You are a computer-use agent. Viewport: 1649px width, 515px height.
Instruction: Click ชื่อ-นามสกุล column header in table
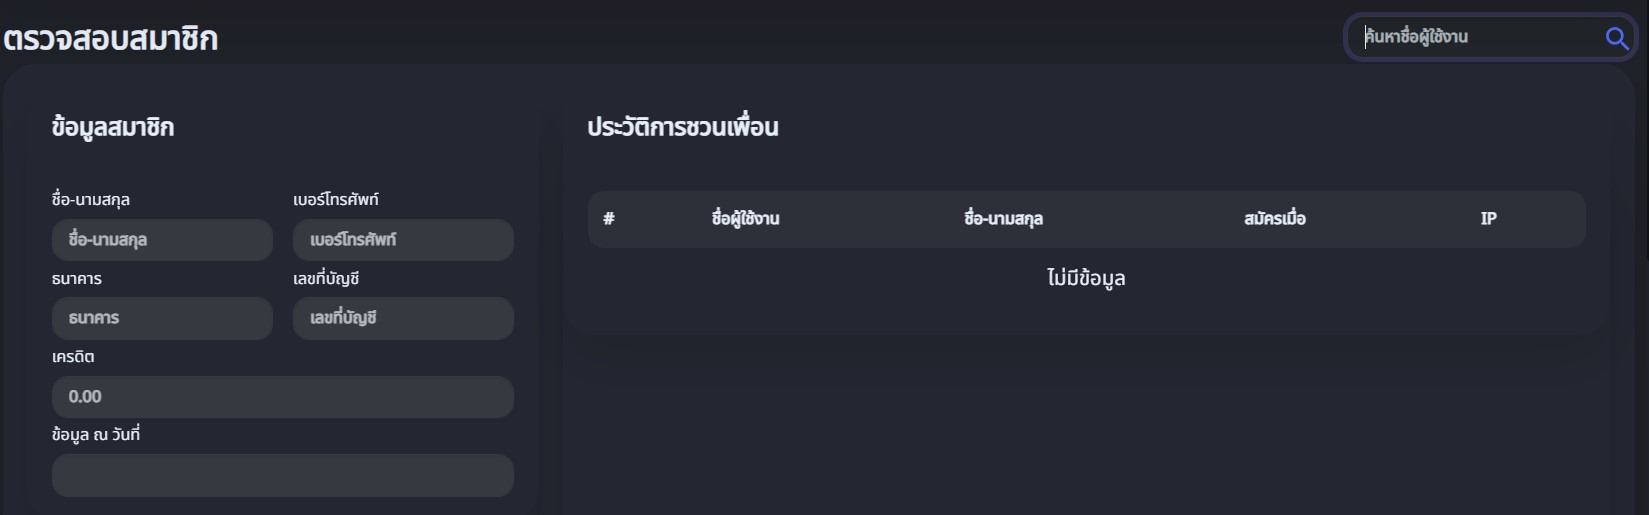pos(1003,219)
